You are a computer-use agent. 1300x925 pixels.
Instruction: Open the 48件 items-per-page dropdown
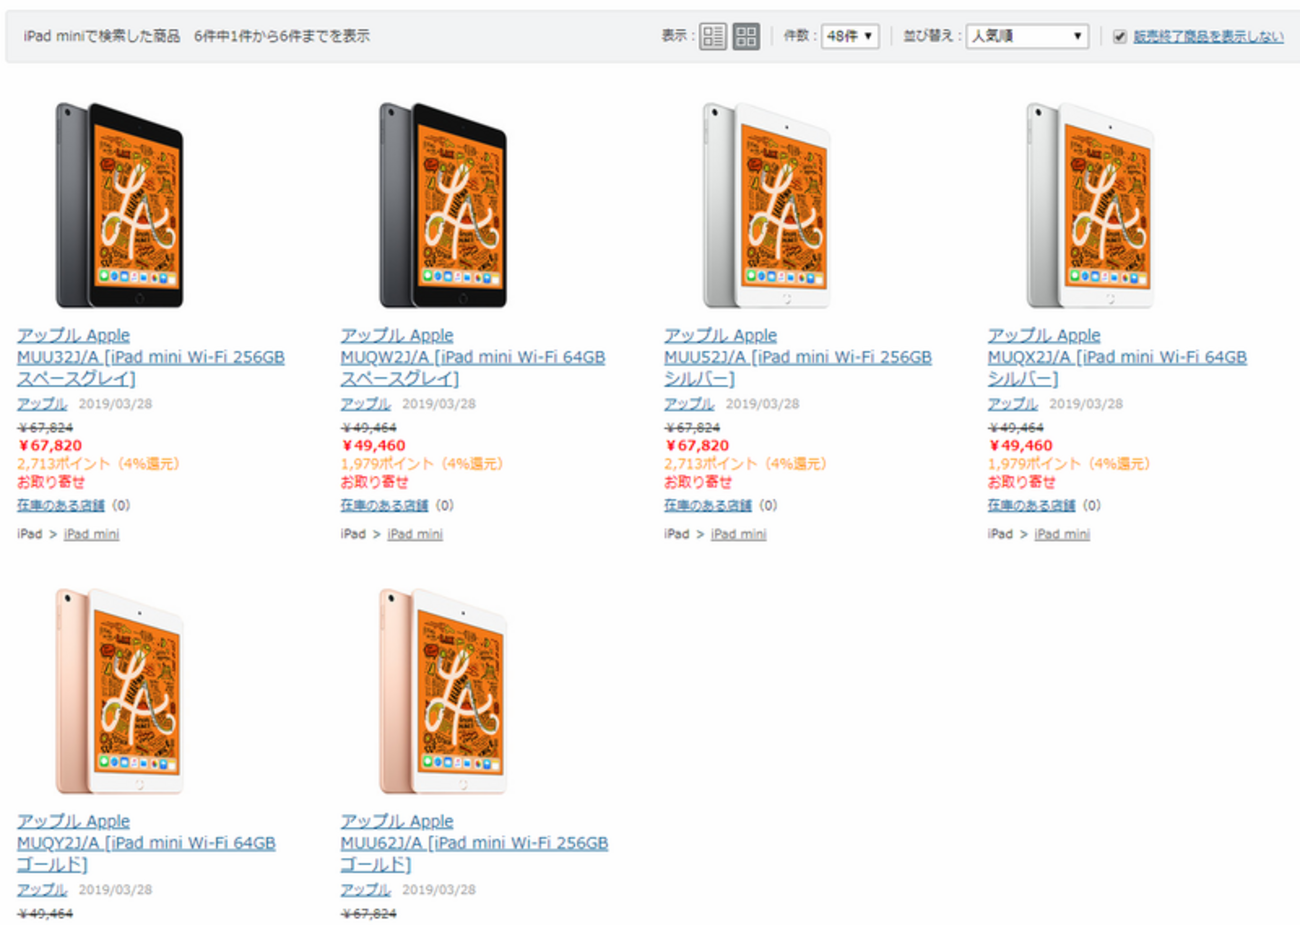(850, 36)
